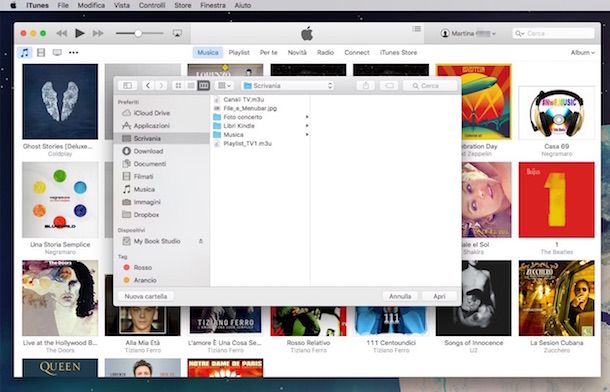Switch to the Movies library icon
The image size is (610, 392).
41,52
